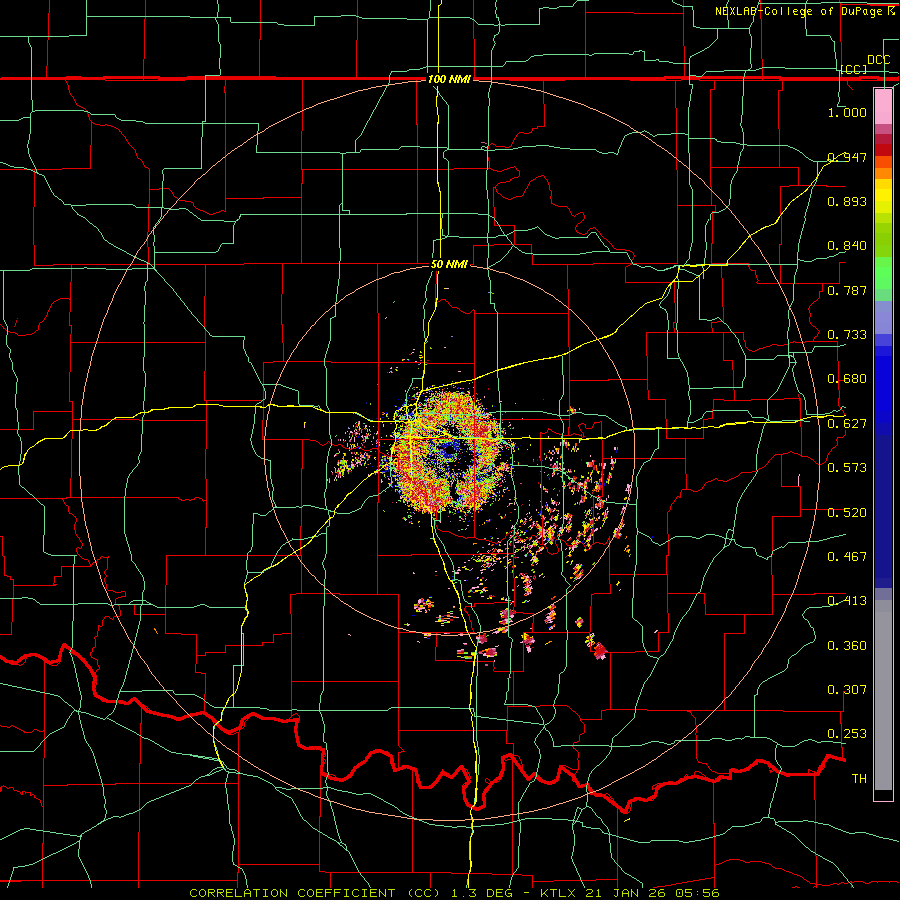Image resolution: width=900 pixels, height=900 pixels.
Task: Select the 0.573 scale value
Action: pyautogui.click(x=847, y=468)
